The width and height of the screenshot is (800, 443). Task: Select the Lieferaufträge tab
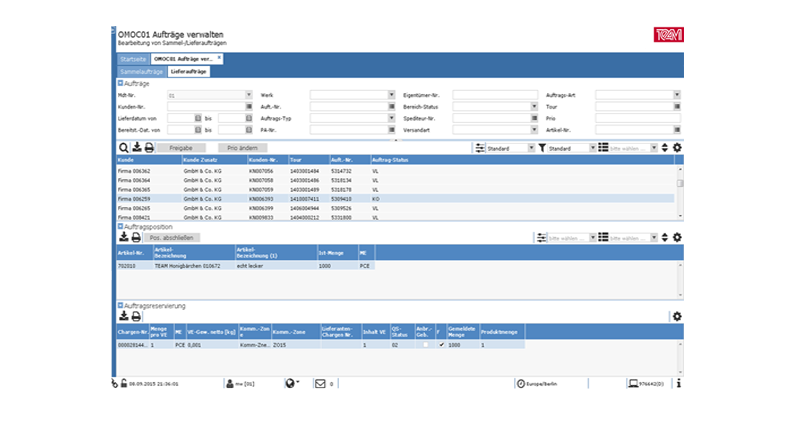click(188, 72)
